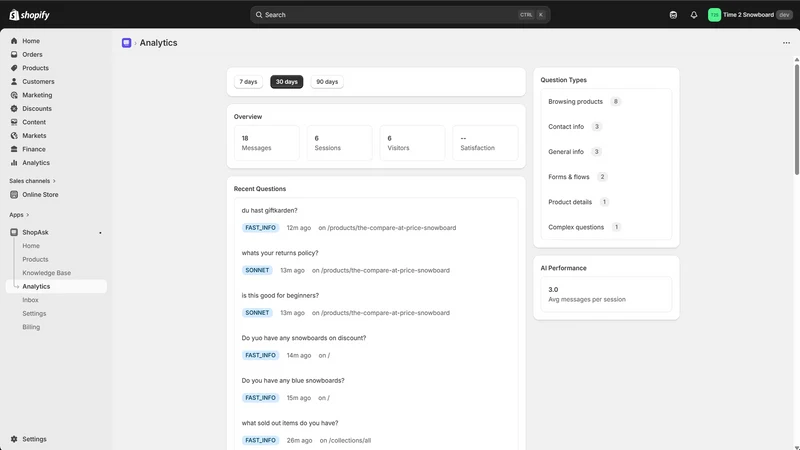Click the ShopAsk app icon

tap(14, 232)
